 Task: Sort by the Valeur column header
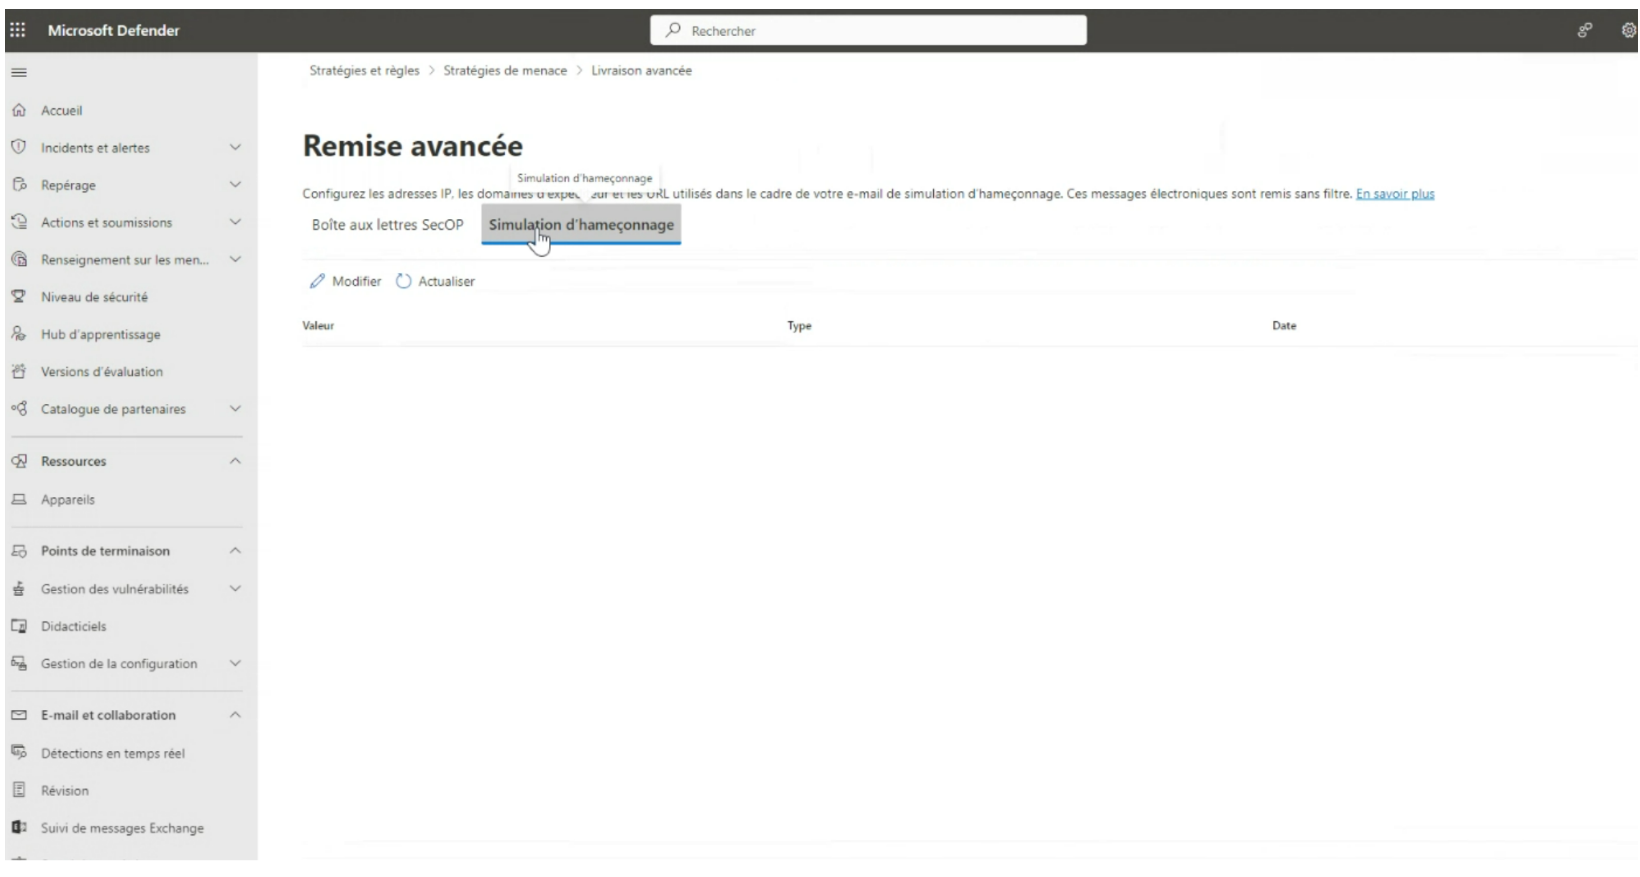[318, 326]
